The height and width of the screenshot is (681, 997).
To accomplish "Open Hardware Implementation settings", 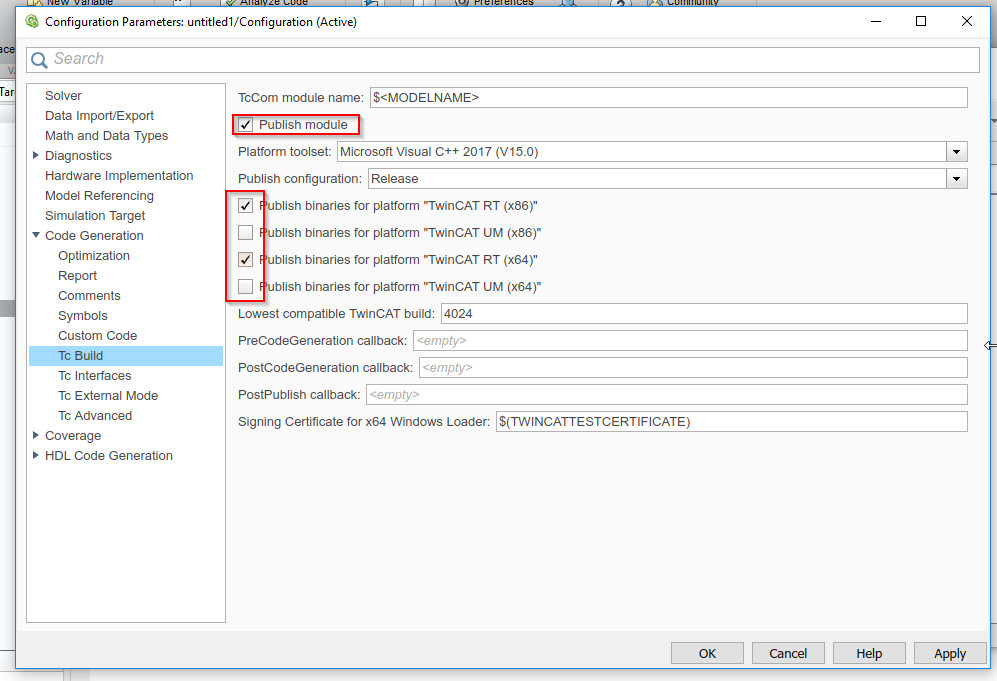I will [x=119, y=175].
